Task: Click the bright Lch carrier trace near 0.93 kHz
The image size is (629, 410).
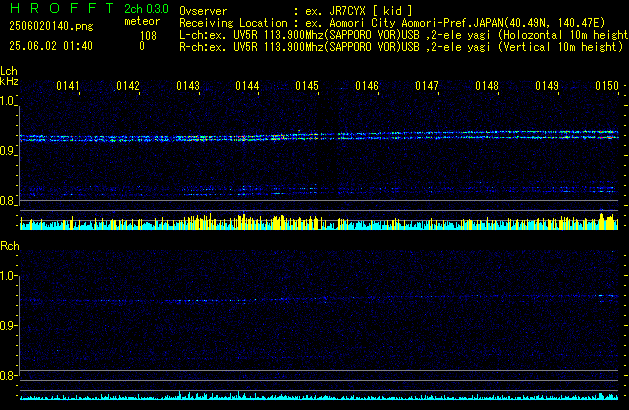Action: coord(319,136)
